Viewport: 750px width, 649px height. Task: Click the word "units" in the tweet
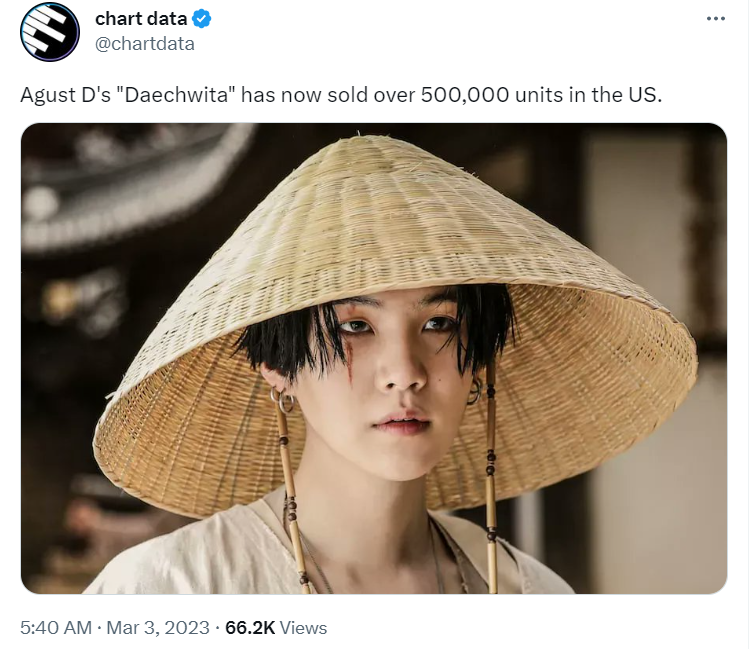coord(539,95)
